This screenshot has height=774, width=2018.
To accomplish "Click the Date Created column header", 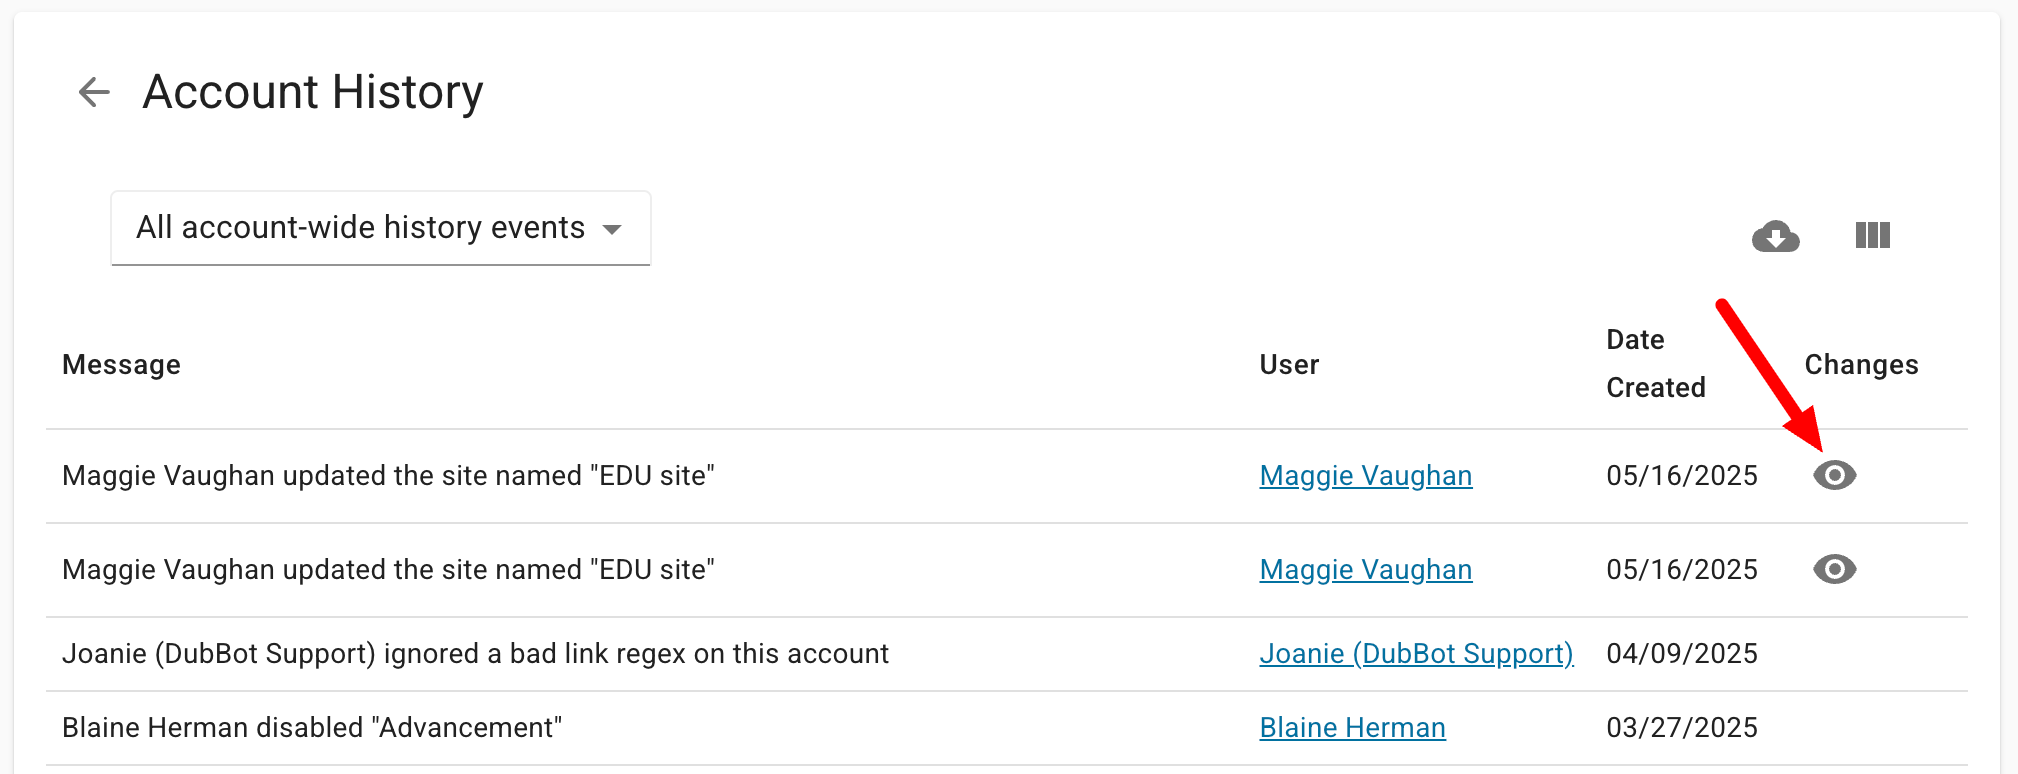I will 1655,364.
